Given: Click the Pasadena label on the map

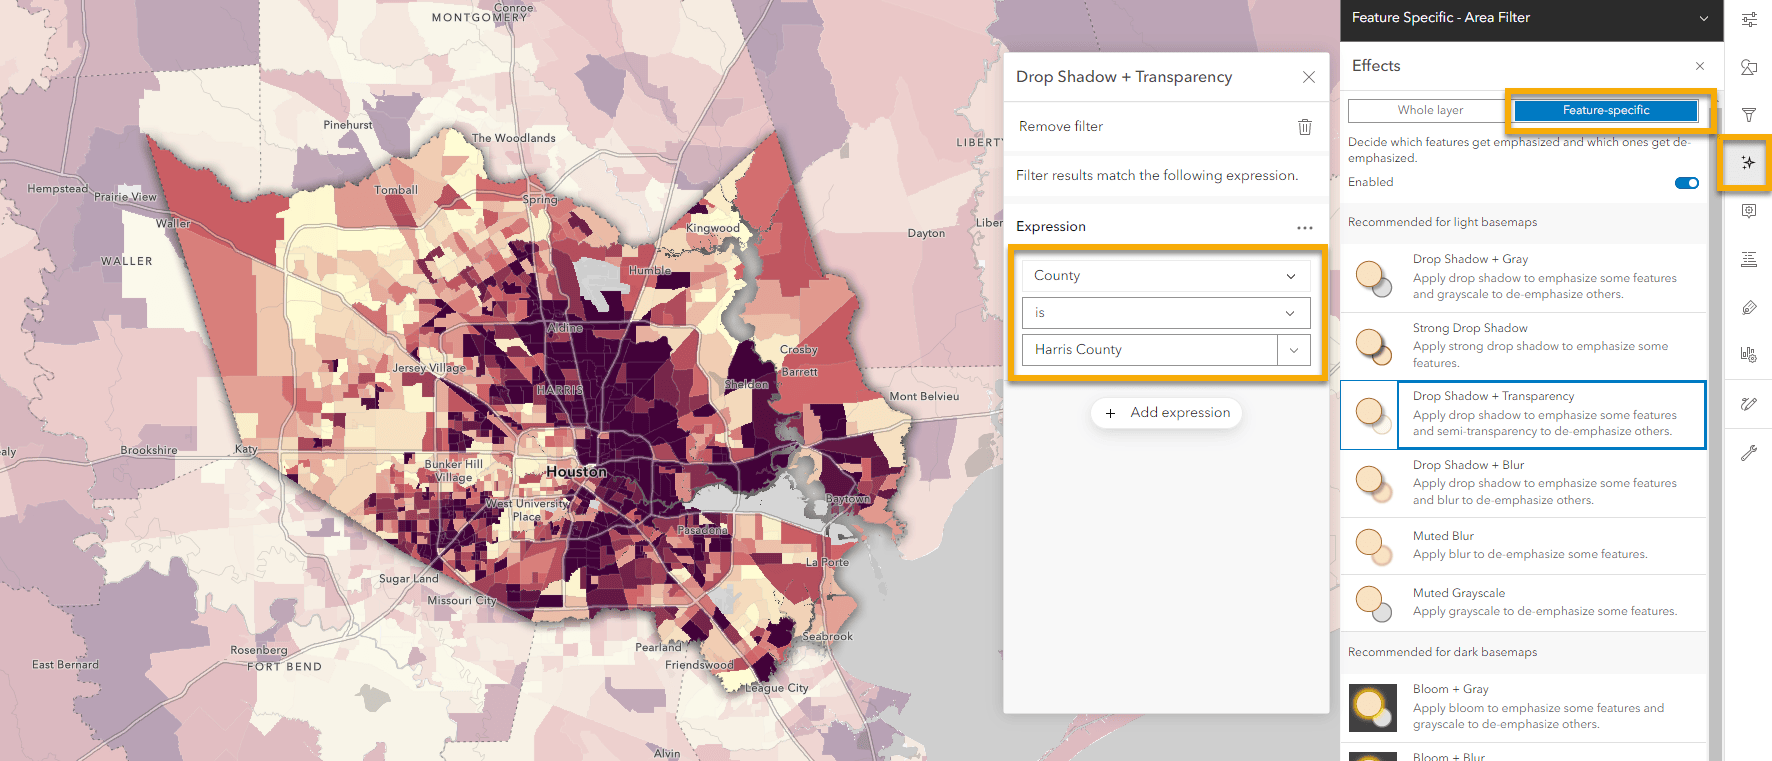Looking at the screenshot, I should [702, 530].
